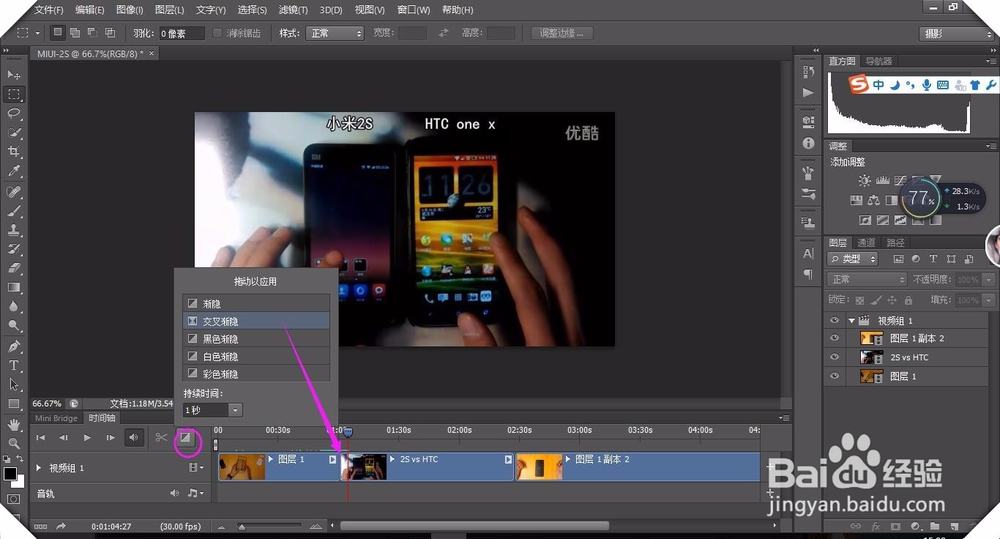The image size is (1000, 539).
Task: Select the Move tool
Action: tap(13, 75)
